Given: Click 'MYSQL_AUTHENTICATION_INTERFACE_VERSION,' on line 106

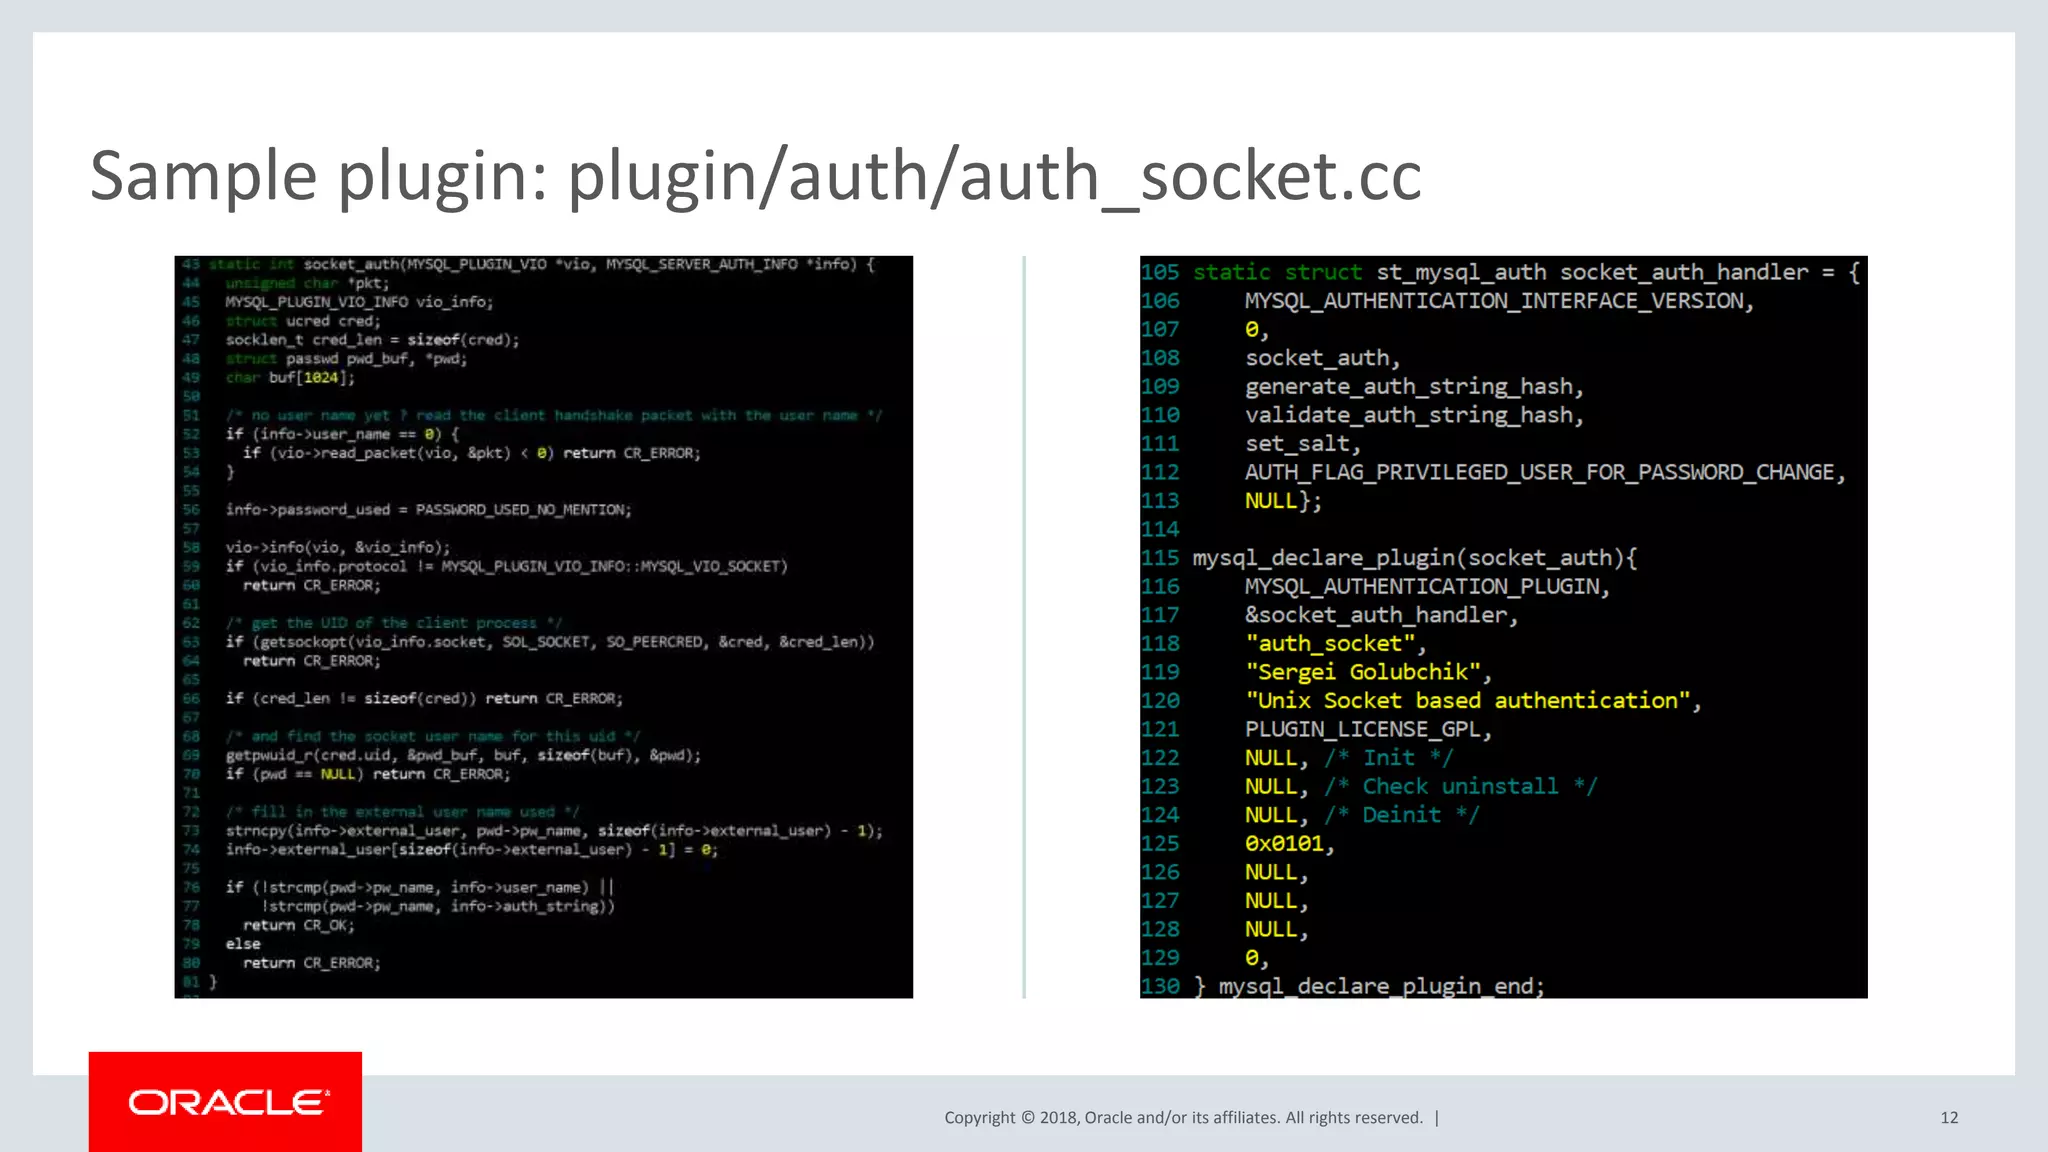Looking at the screenshot, I should 1499,301.
